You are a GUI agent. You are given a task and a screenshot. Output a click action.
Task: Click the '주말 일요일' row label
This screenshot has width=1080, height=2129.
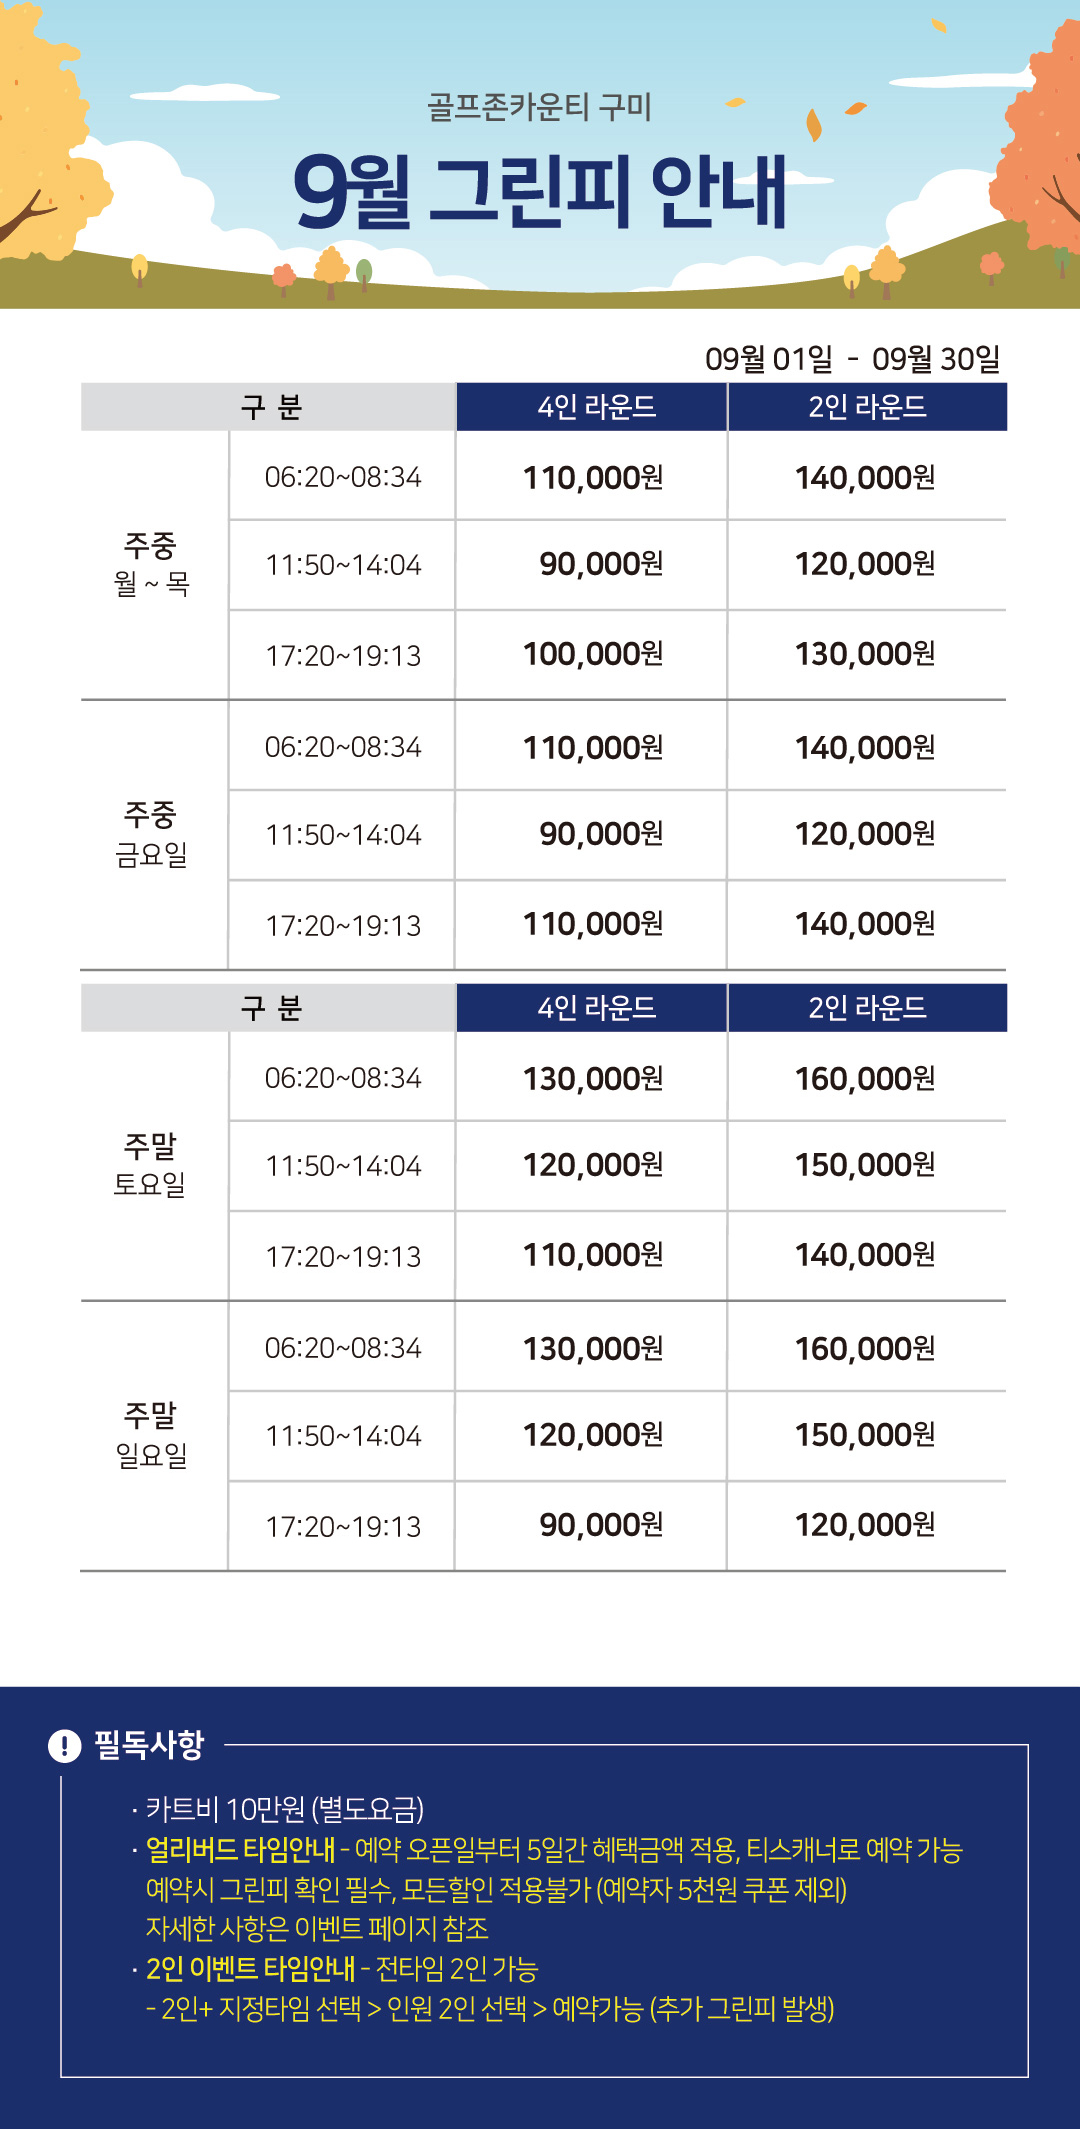151,1435
